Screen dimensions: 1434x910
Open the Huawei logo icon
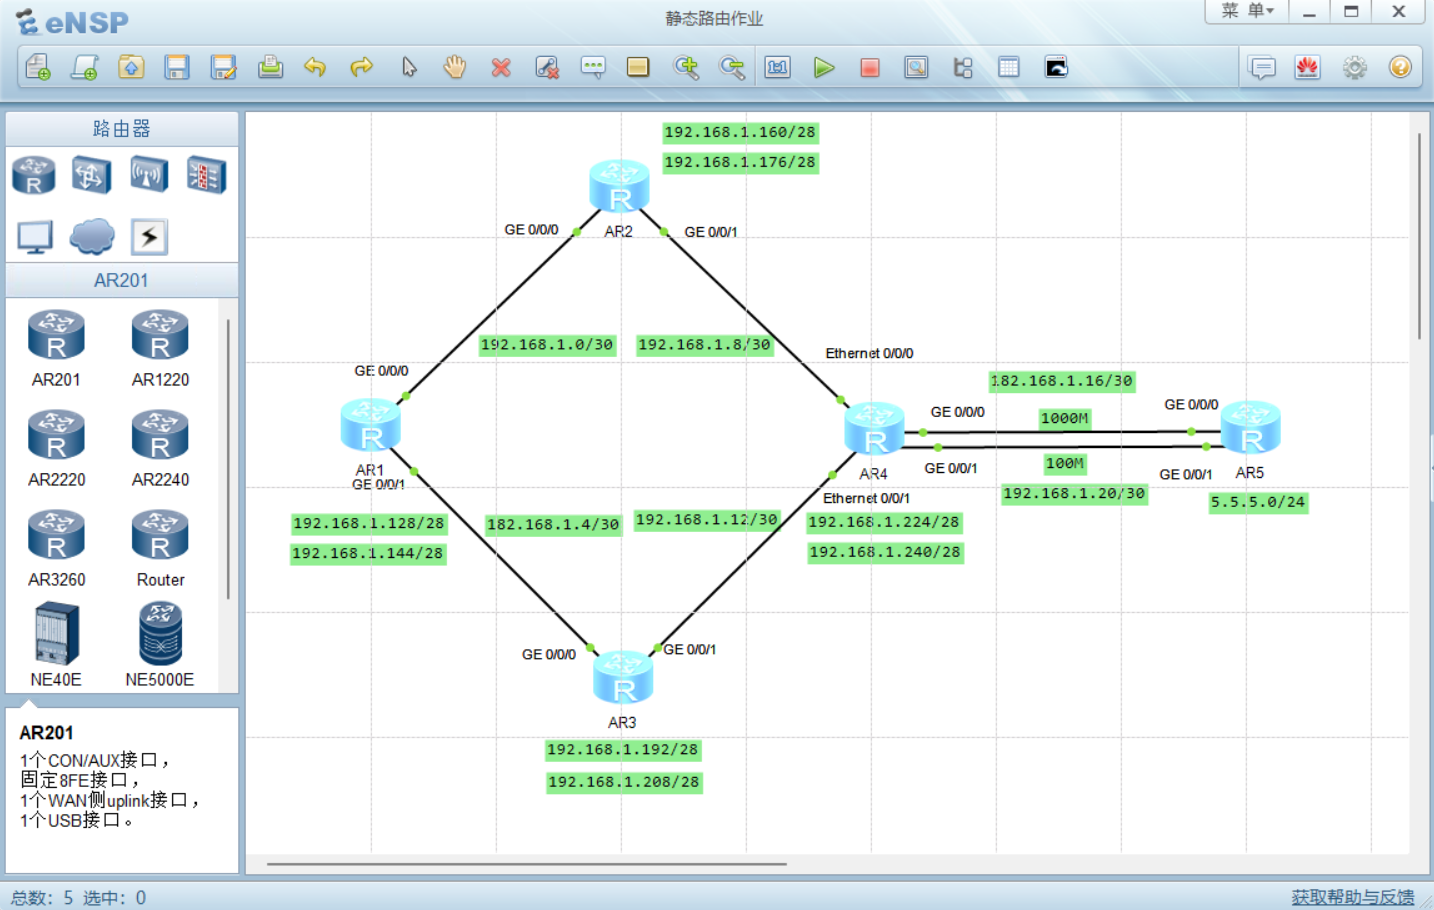tap(1307, 67)
